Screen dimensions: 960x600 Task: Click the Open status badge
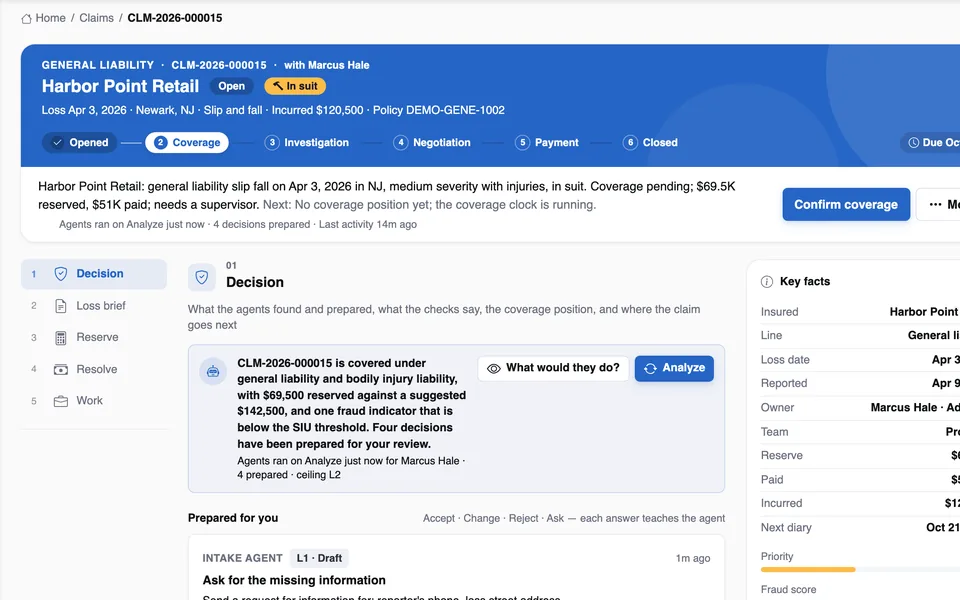pyautogui.click(x=231, y=86)
